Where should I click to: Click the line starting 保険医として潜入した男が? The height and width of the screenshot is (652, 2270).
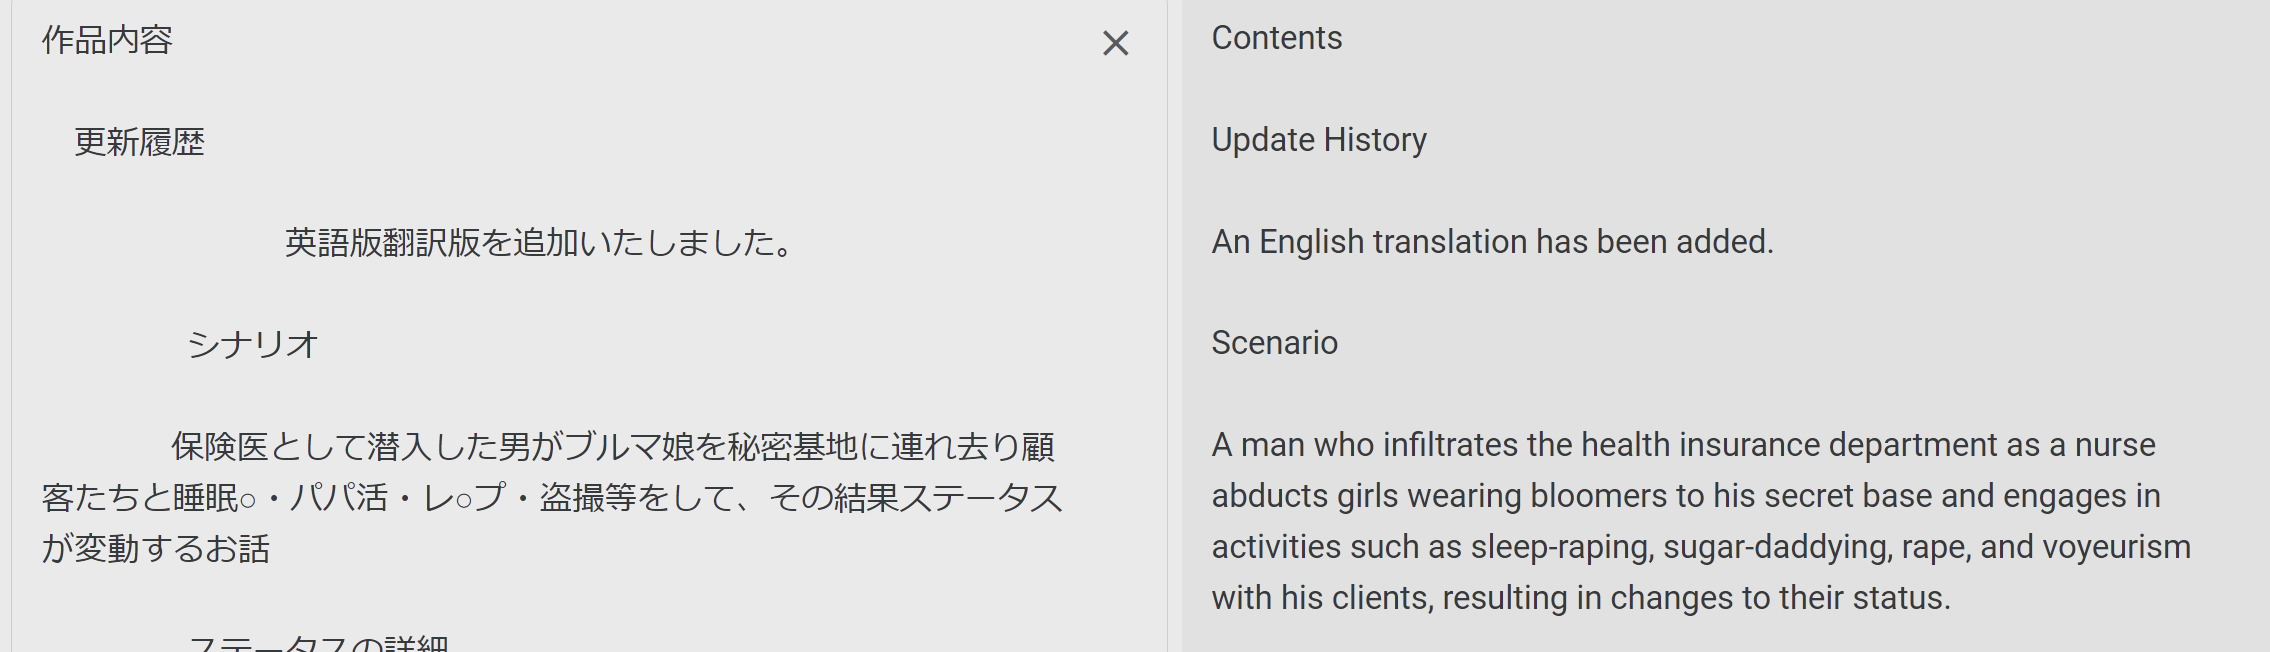point(612,446)
